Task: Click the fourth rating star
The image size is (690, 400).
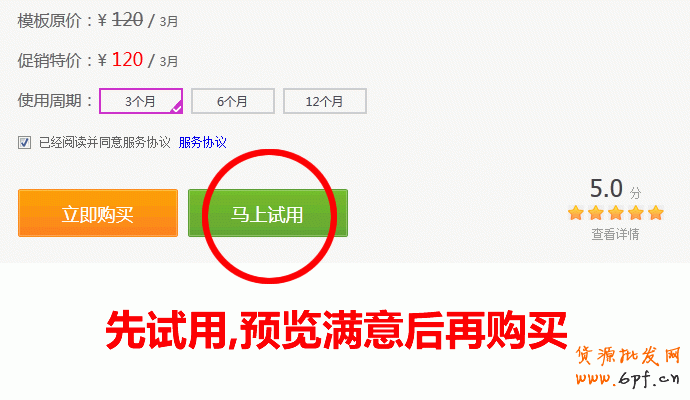Action: click(x=636, y=213)
